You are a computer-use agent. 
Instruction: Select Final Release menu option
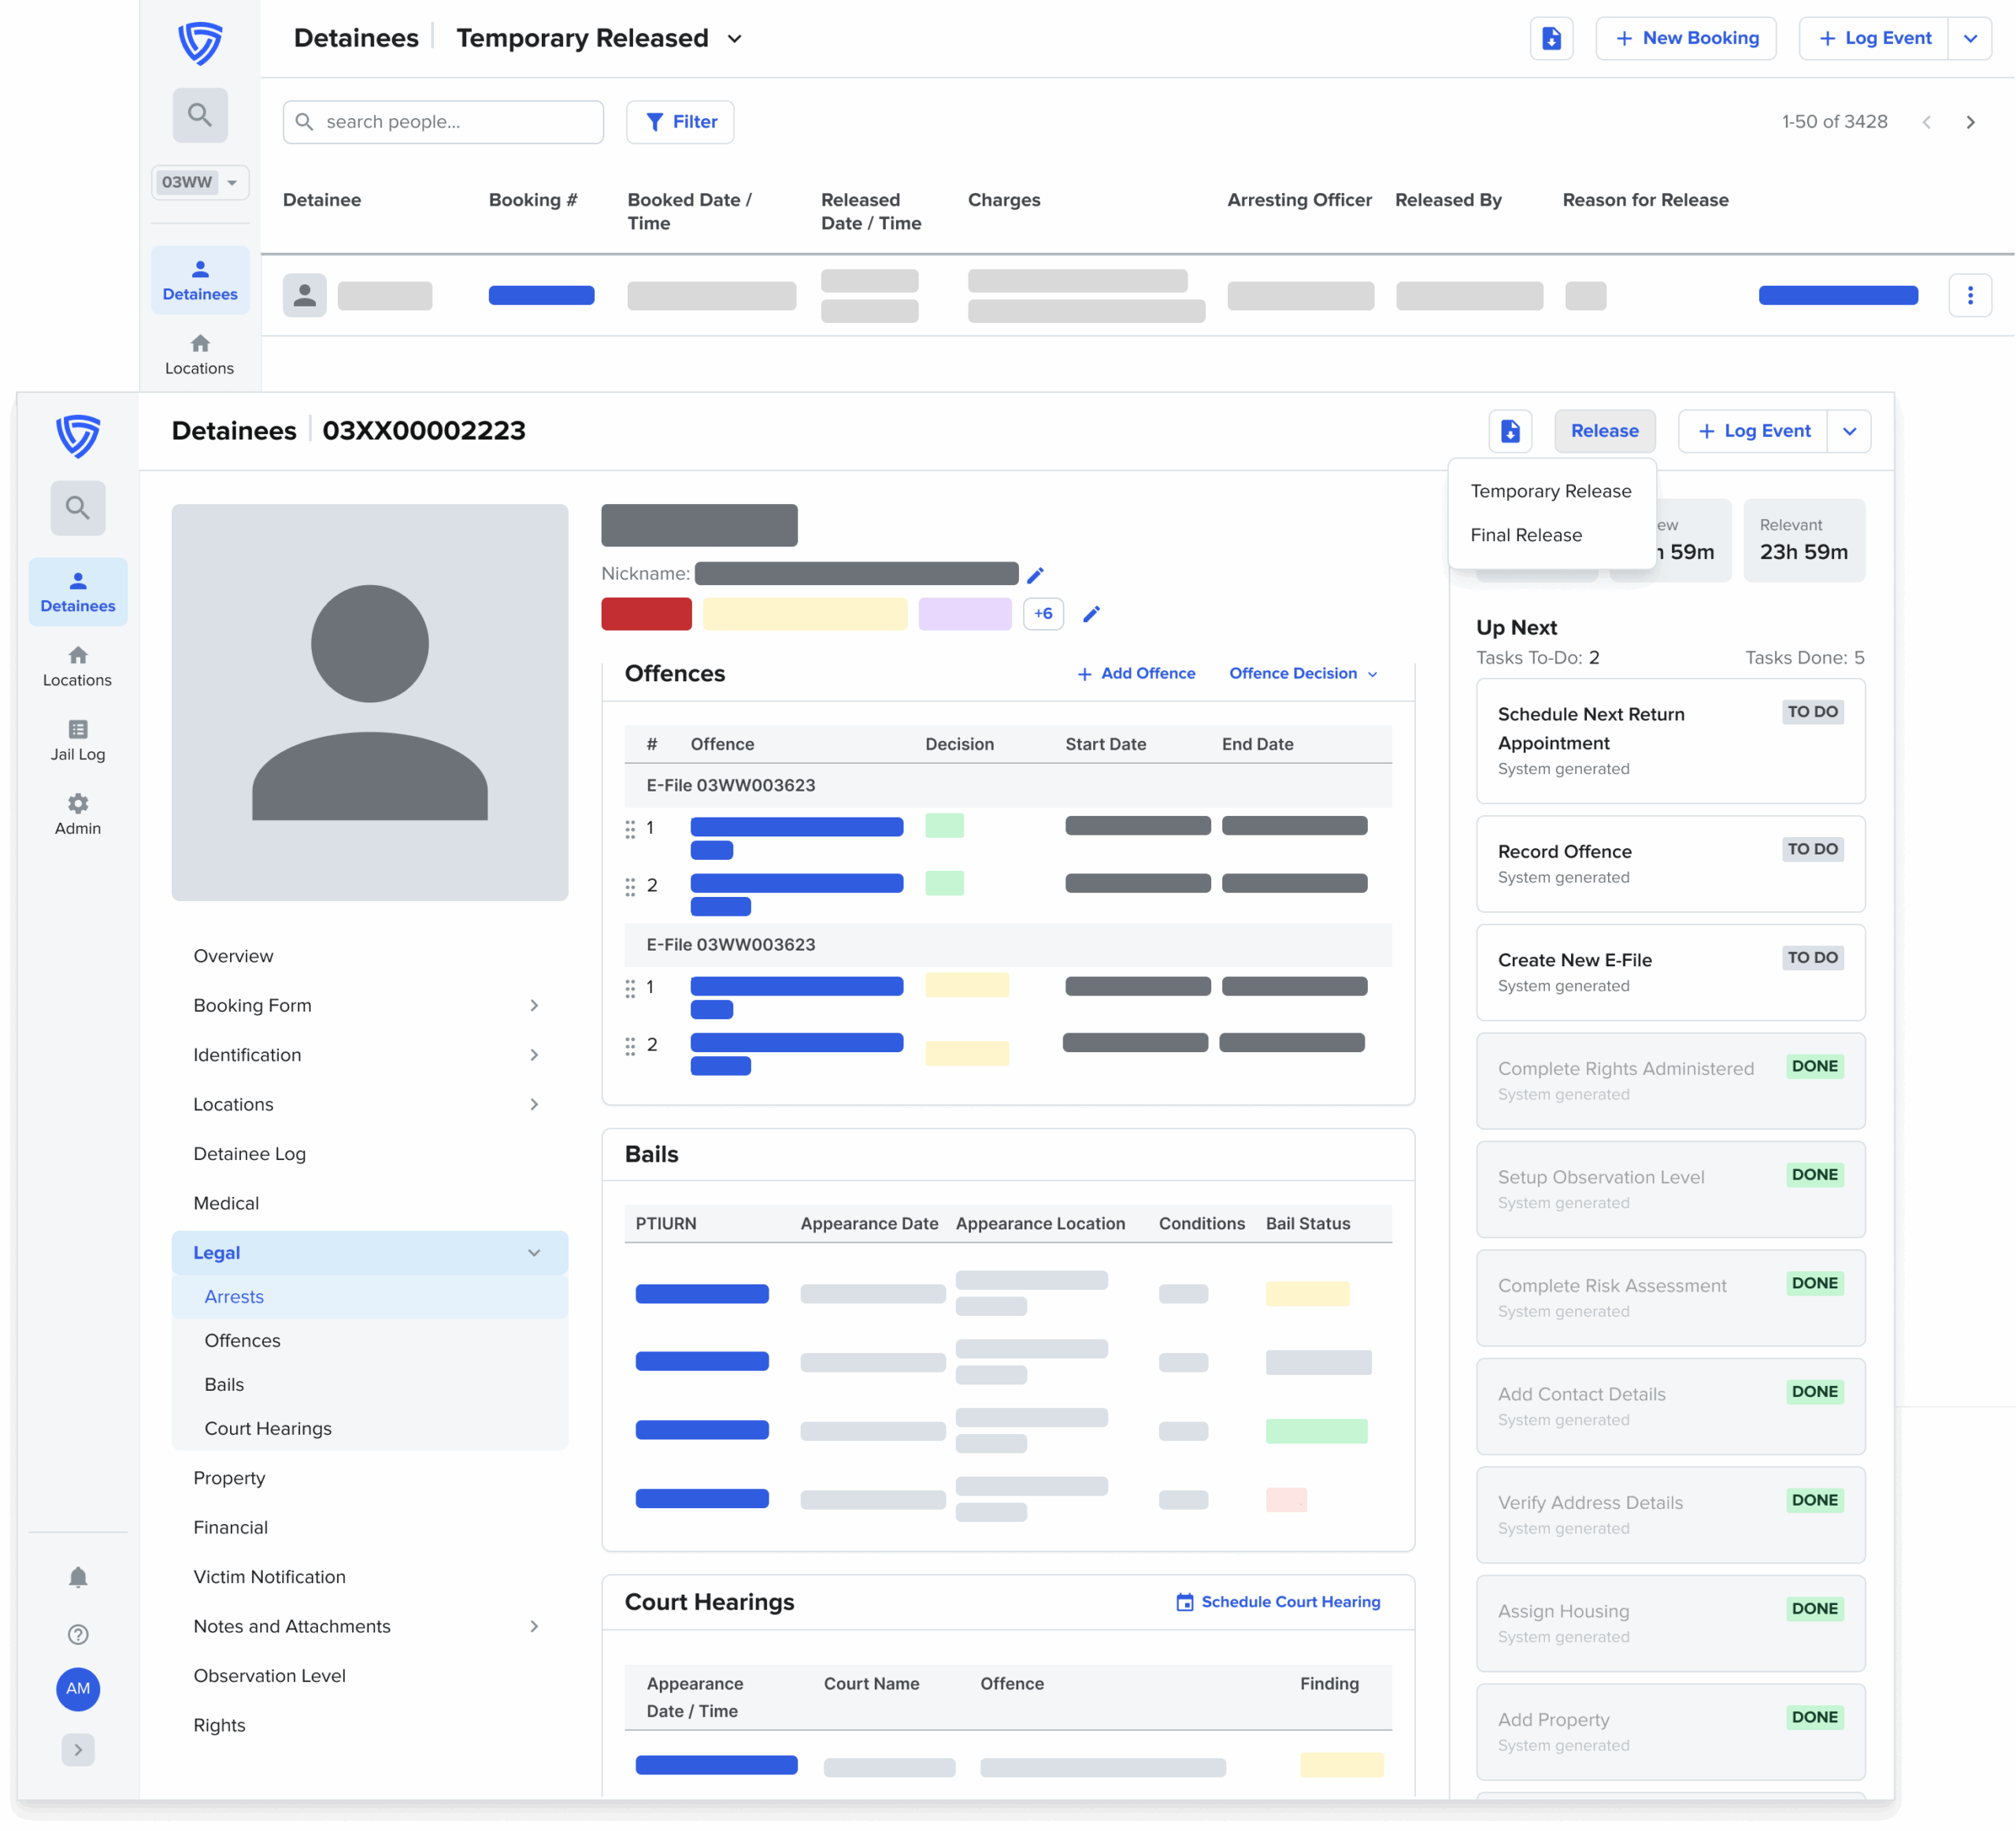point(1526,535)
